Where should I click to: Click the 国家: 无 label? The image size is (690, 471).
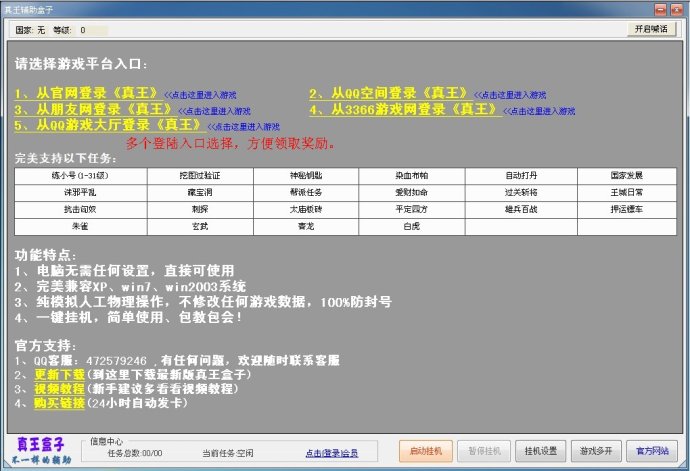30,30
